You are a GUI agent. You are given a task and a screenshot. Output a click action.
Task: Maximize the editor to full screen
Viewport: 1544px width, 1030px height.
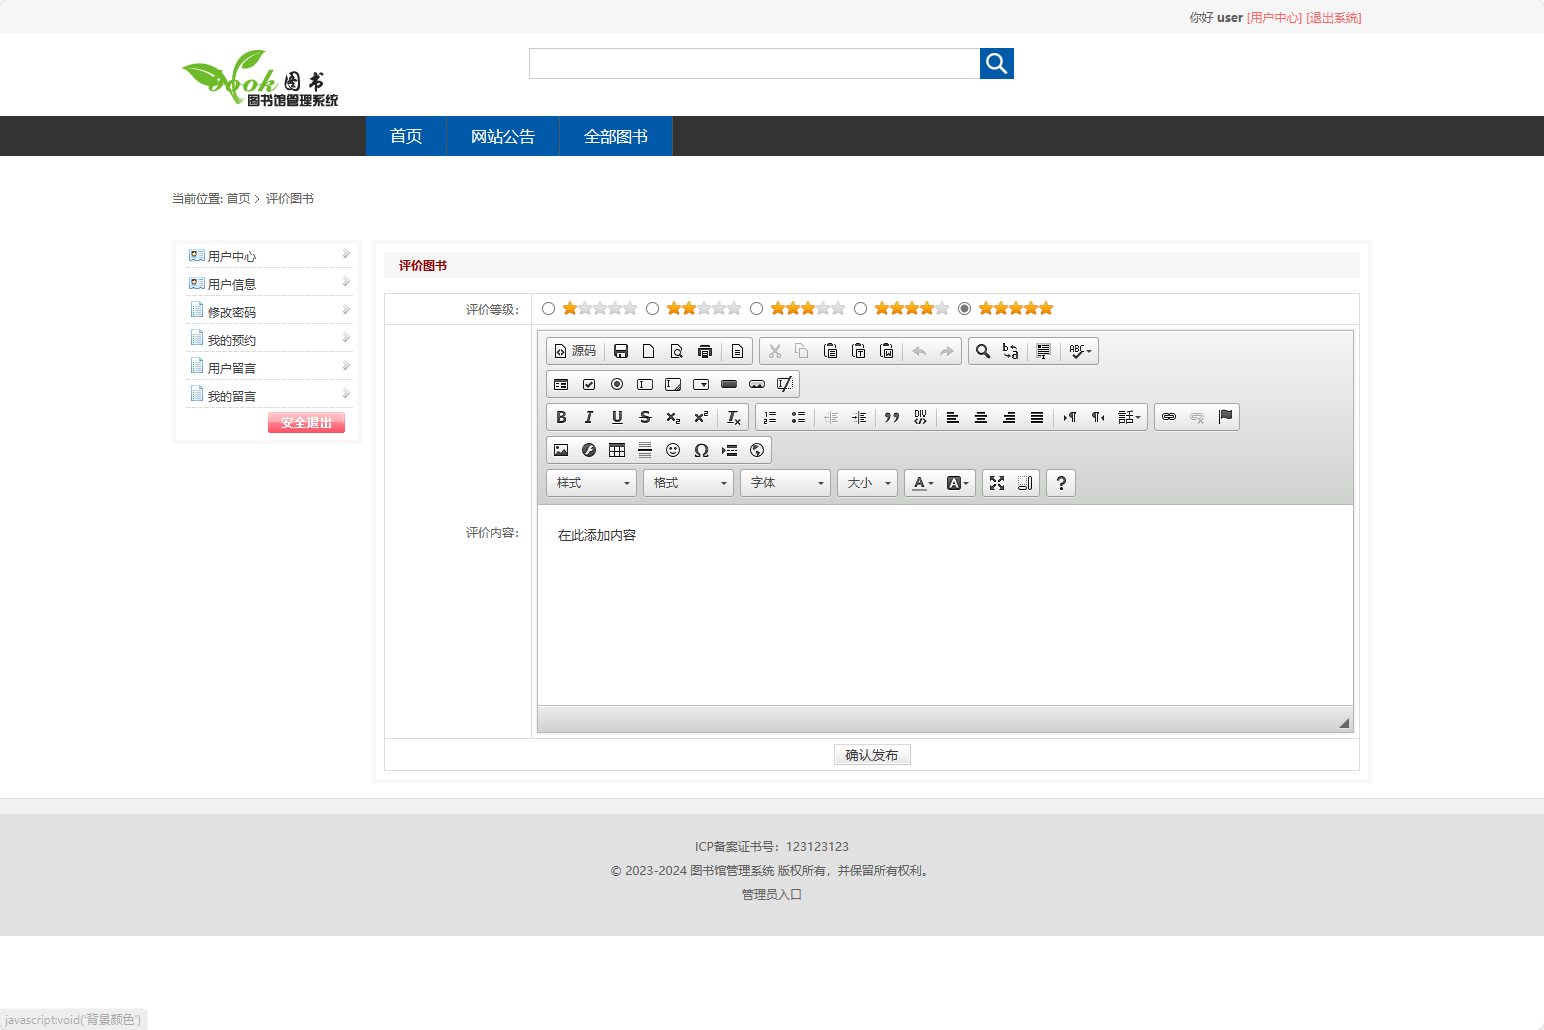coord(997,483)
